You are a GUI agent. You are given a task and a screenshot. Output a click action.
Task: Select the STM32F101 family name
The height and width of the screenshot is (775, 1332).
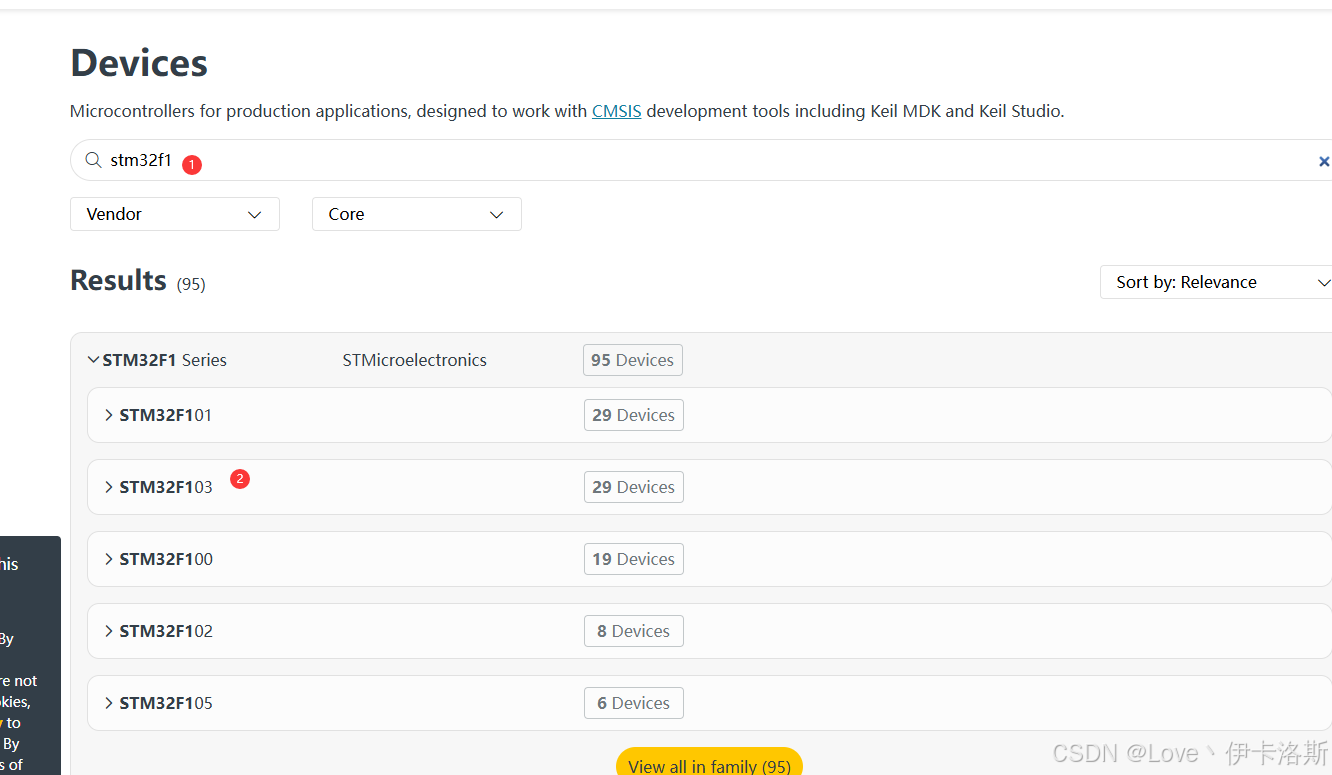(x=166, y=415)
